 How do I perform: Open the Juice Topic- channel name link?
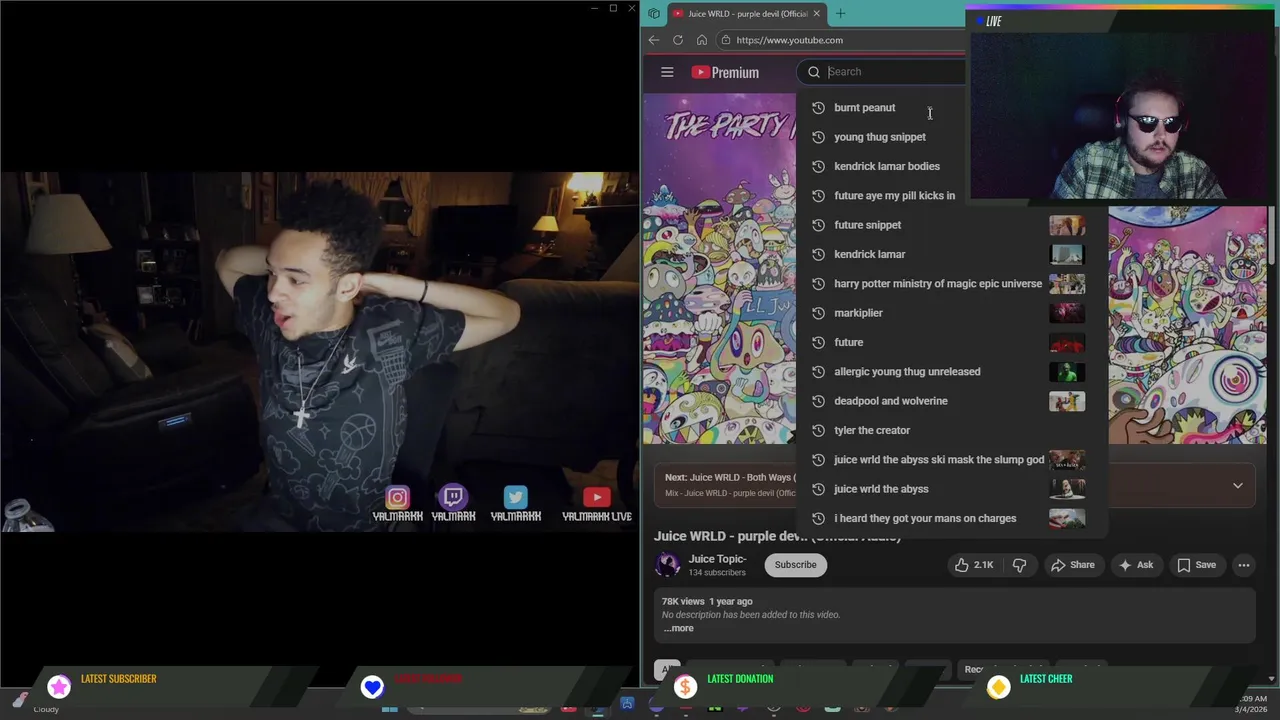[x=717, y=559]
